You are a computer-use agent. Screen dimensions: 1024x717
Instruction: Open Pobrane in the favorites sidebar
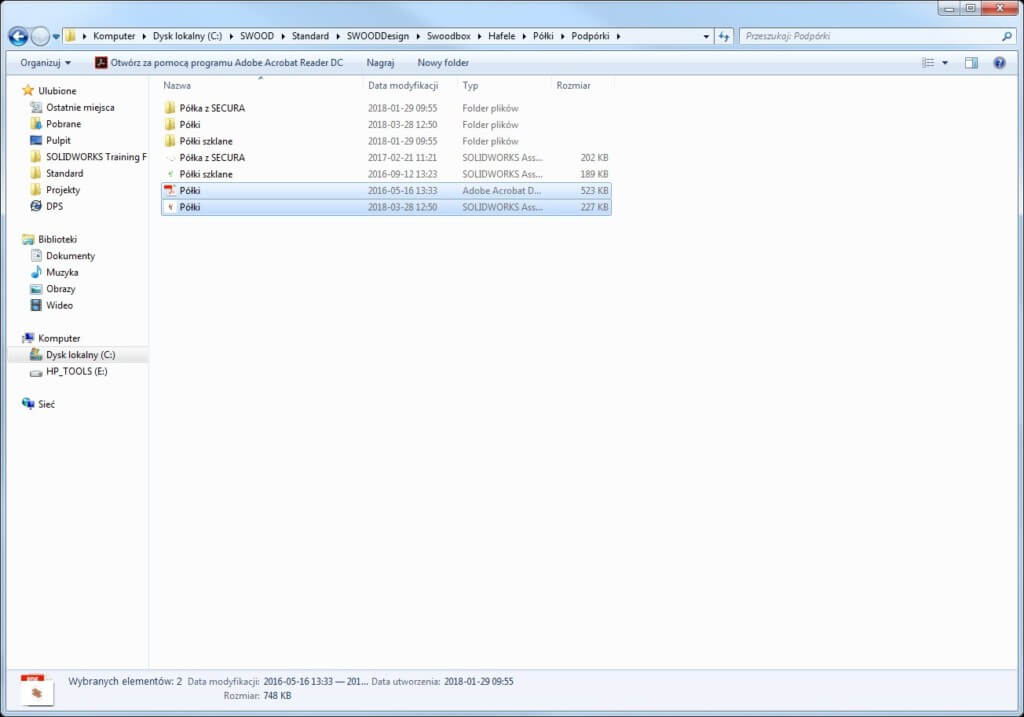coord(63,124)
